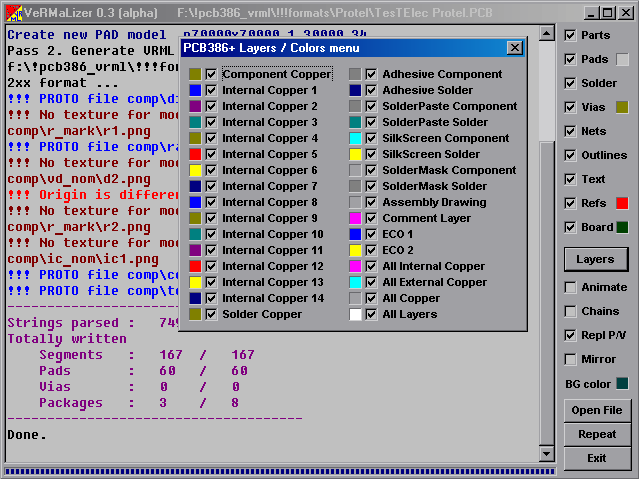Toggle the Internal Copper 3 checkbox
The width and height of the screenshot is (639, 479).
click(x=211, y=122)
